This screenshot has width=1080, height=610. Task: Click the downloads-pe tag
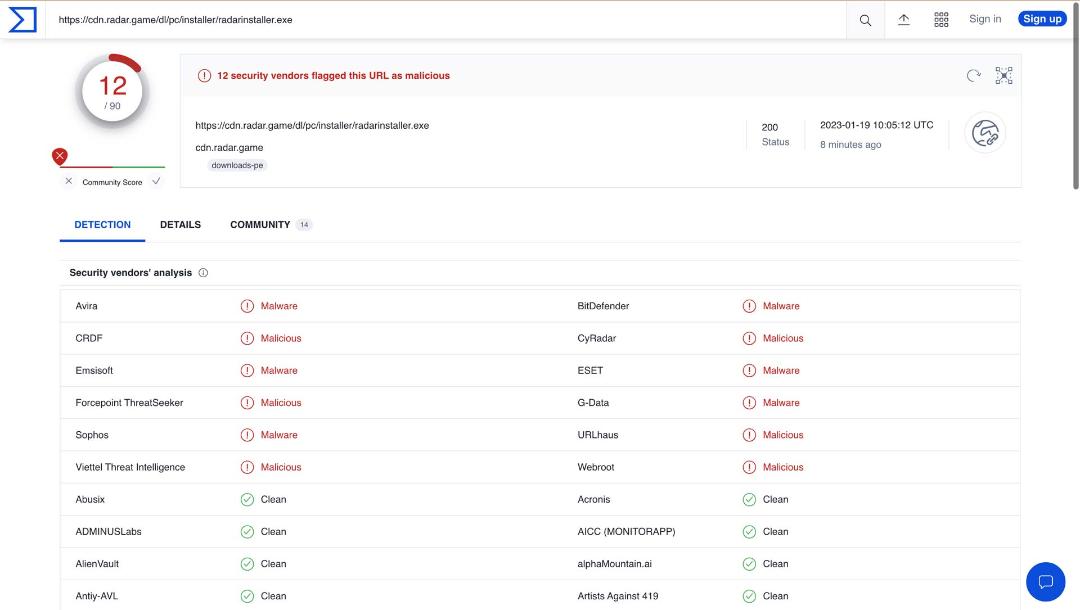237,165
